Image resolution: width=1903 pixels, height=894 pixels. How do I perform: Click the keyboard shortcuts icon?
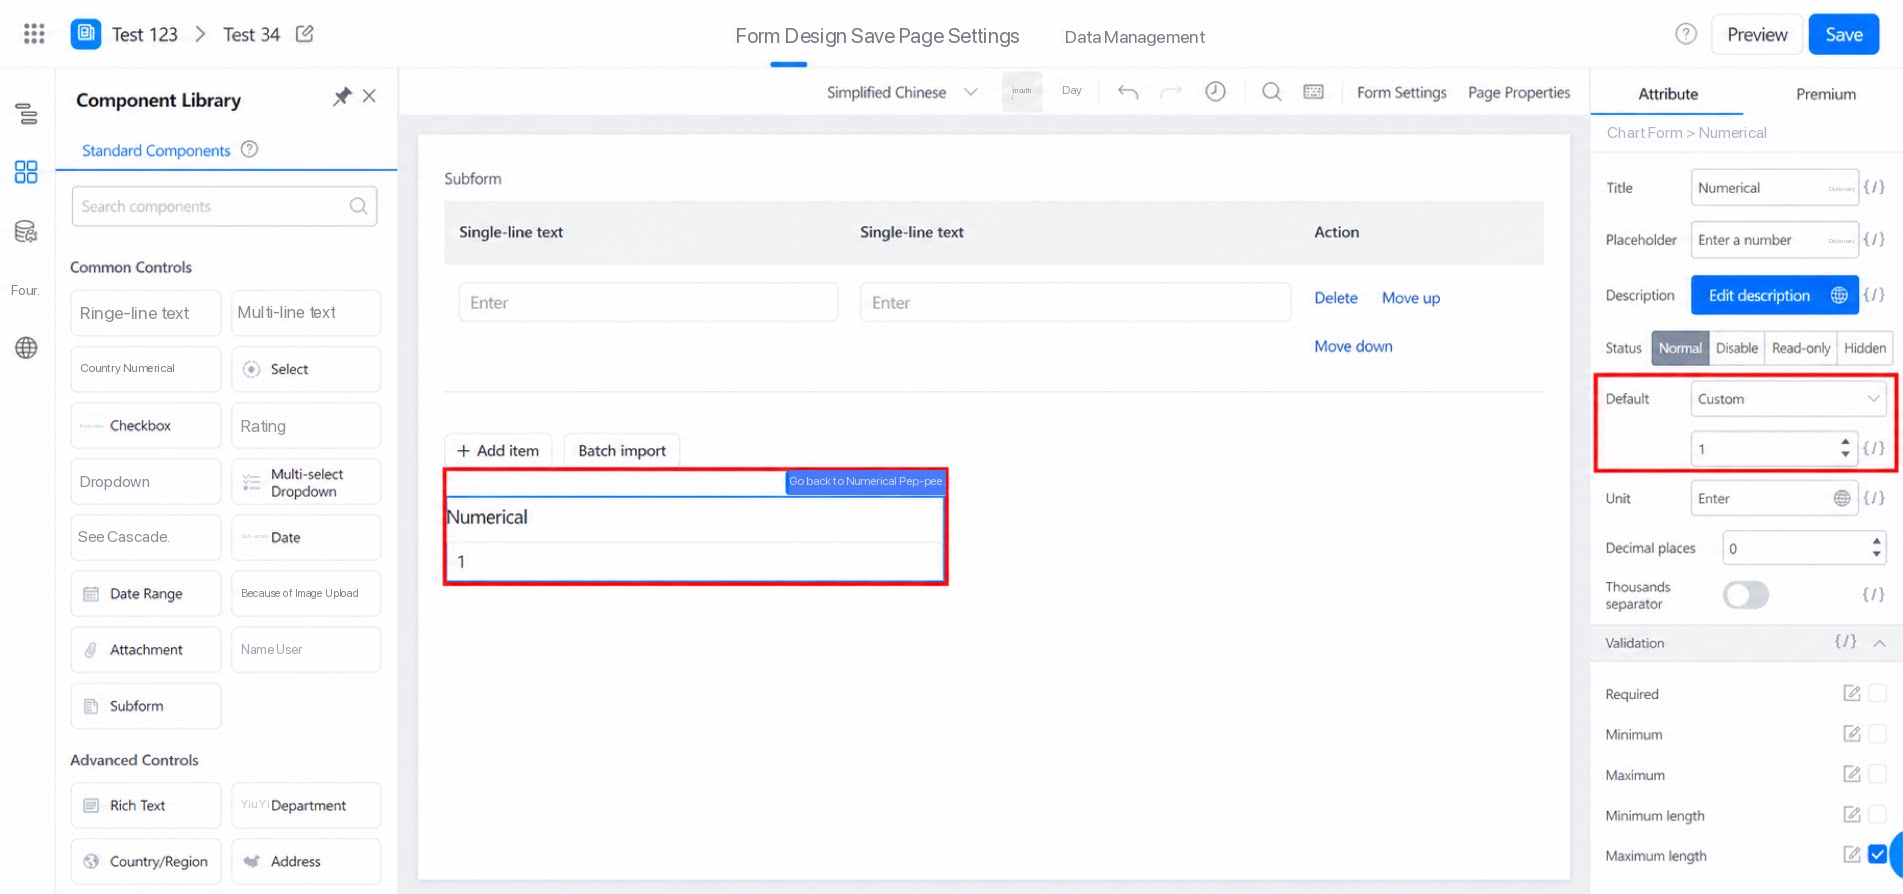1314,92
